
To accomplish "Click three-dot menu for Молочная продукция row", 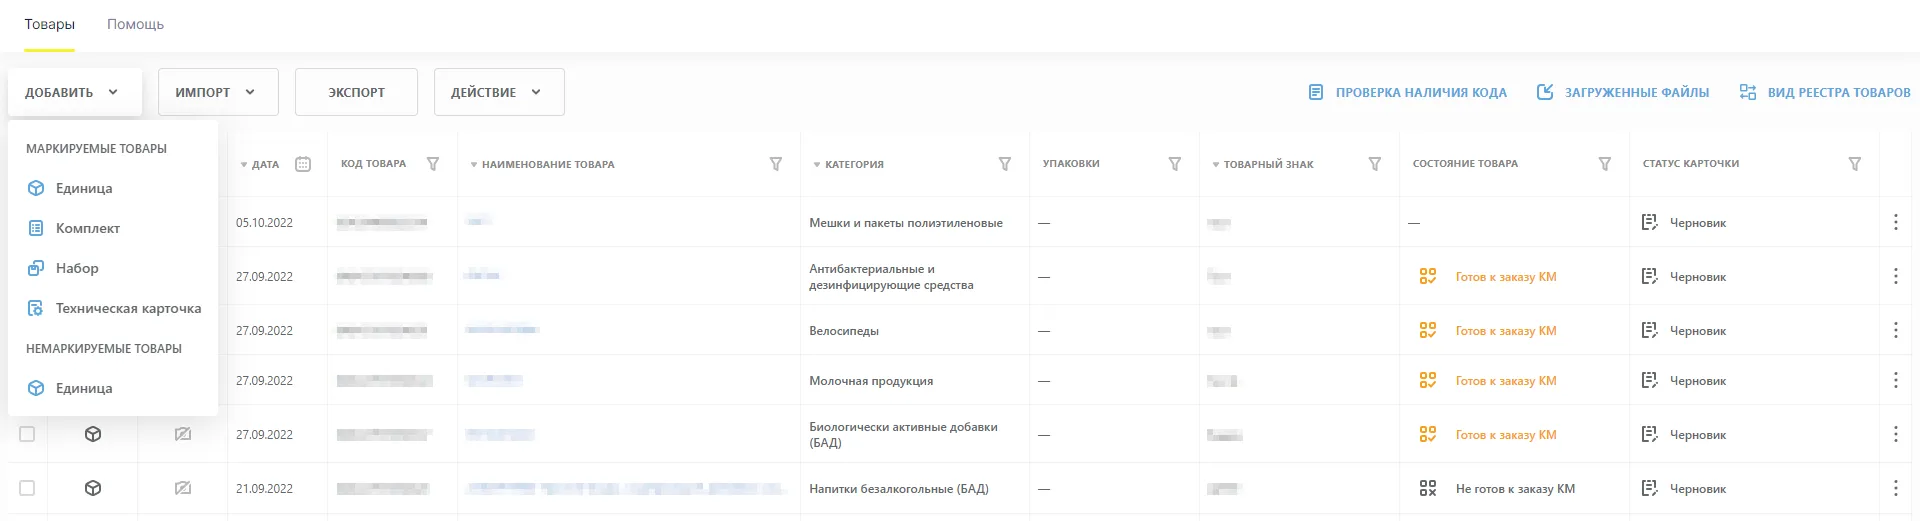I will click(1895, 380).
